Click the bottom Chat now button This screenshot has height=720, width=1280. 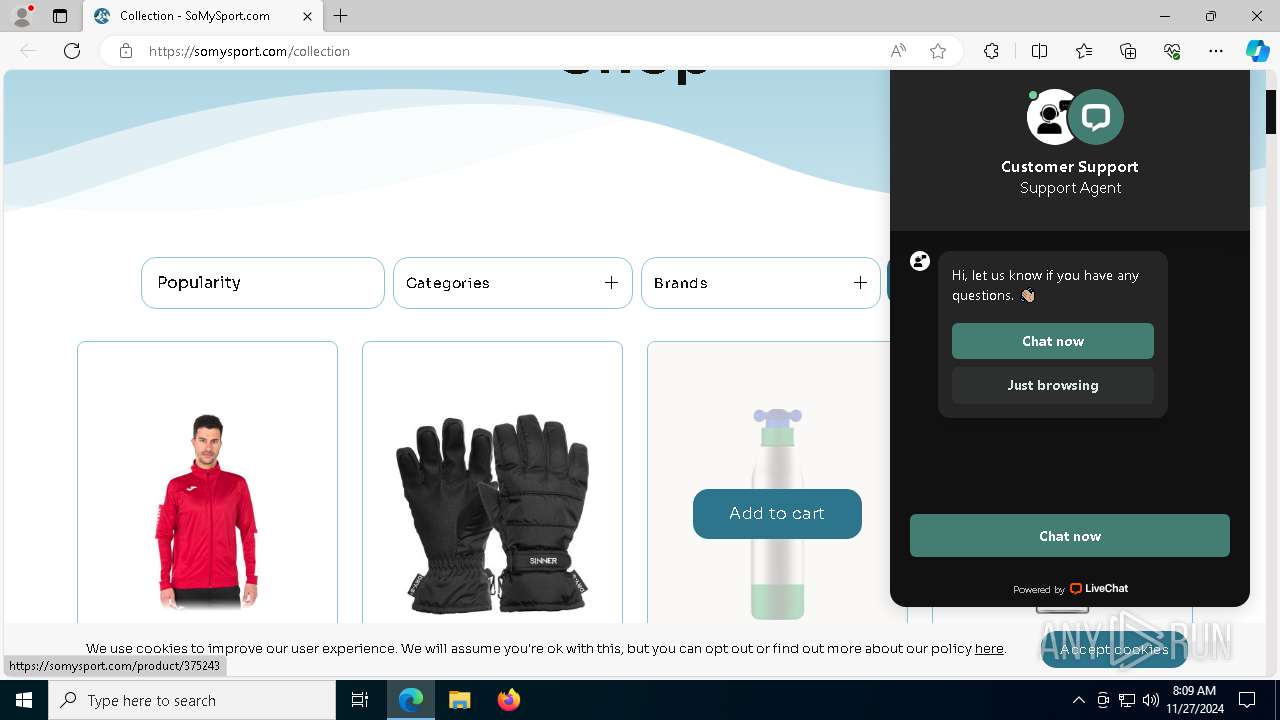(x=1070, y=536)
